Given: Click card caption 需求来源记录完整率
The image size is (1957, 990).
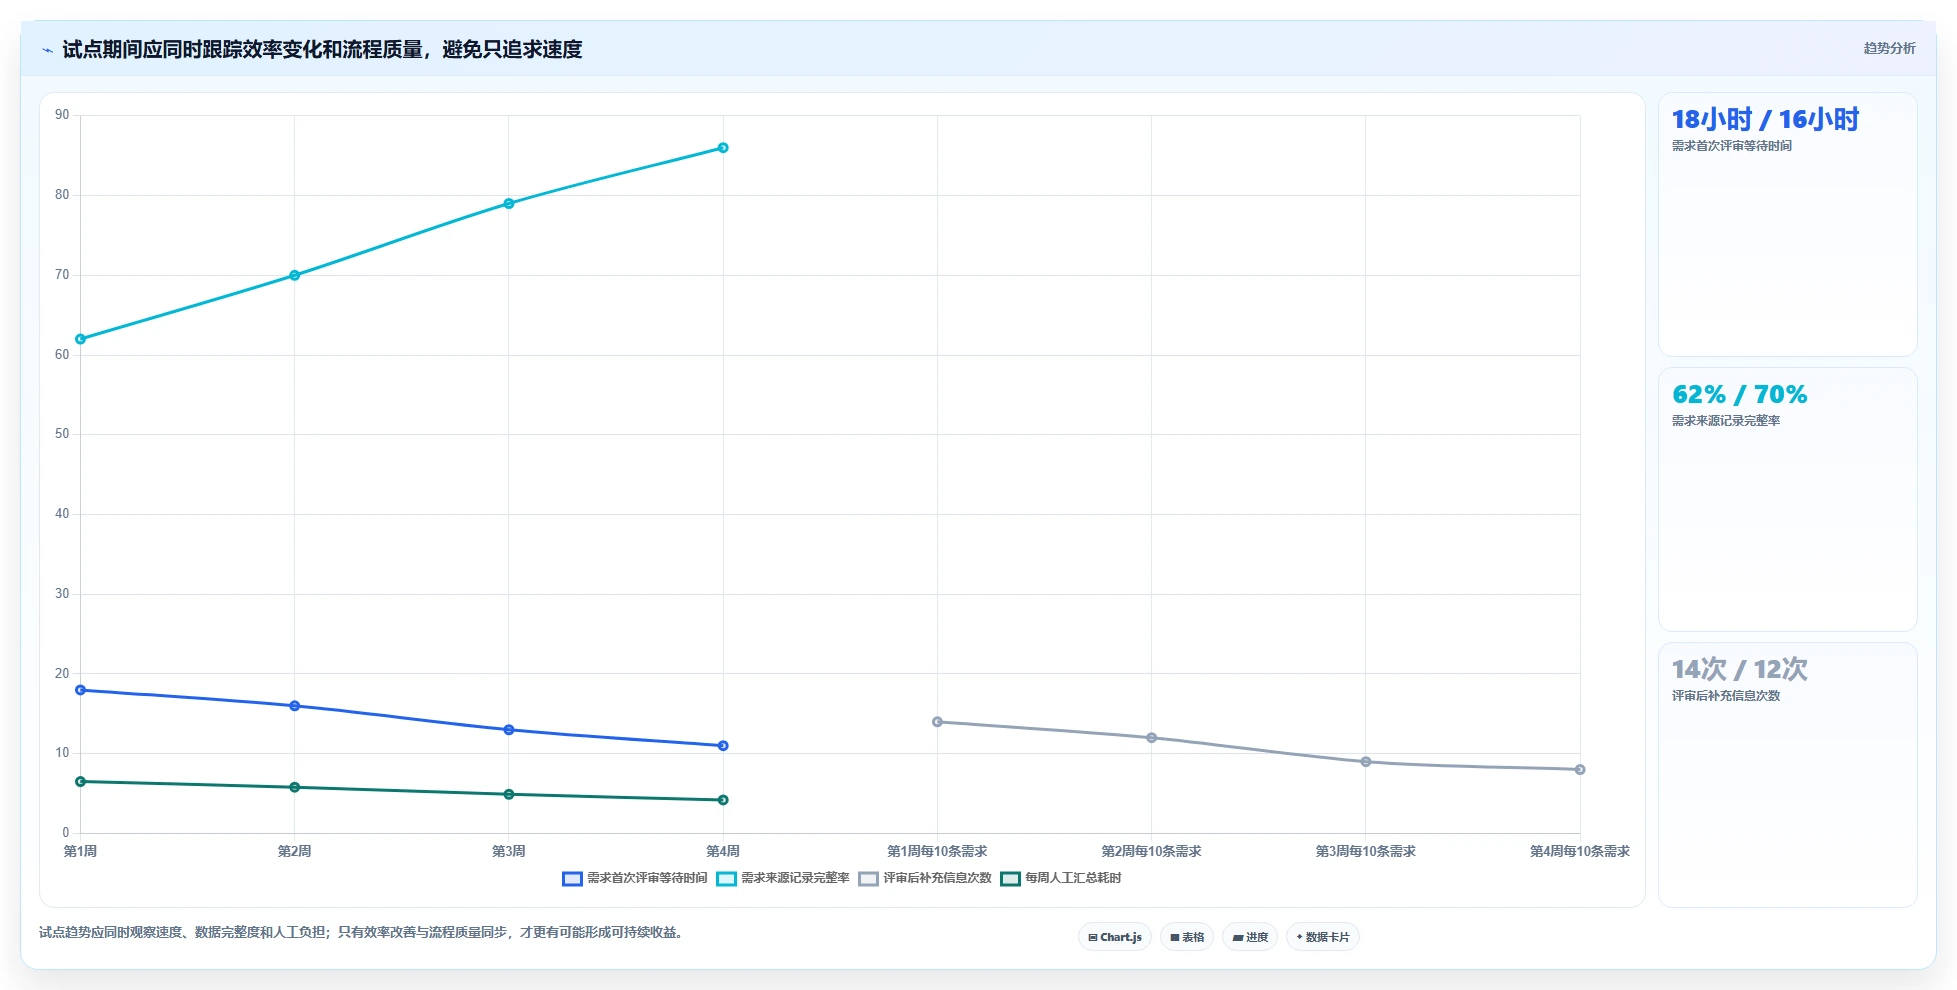Looking at the screenshot, I should [1726, 421].
